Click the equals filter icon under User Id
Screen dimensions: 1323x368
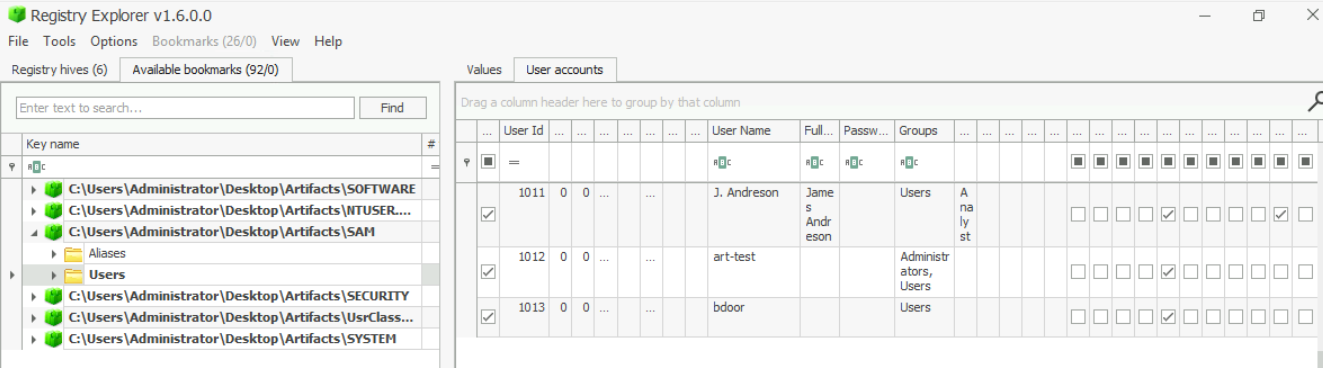[x=513, y=161]
